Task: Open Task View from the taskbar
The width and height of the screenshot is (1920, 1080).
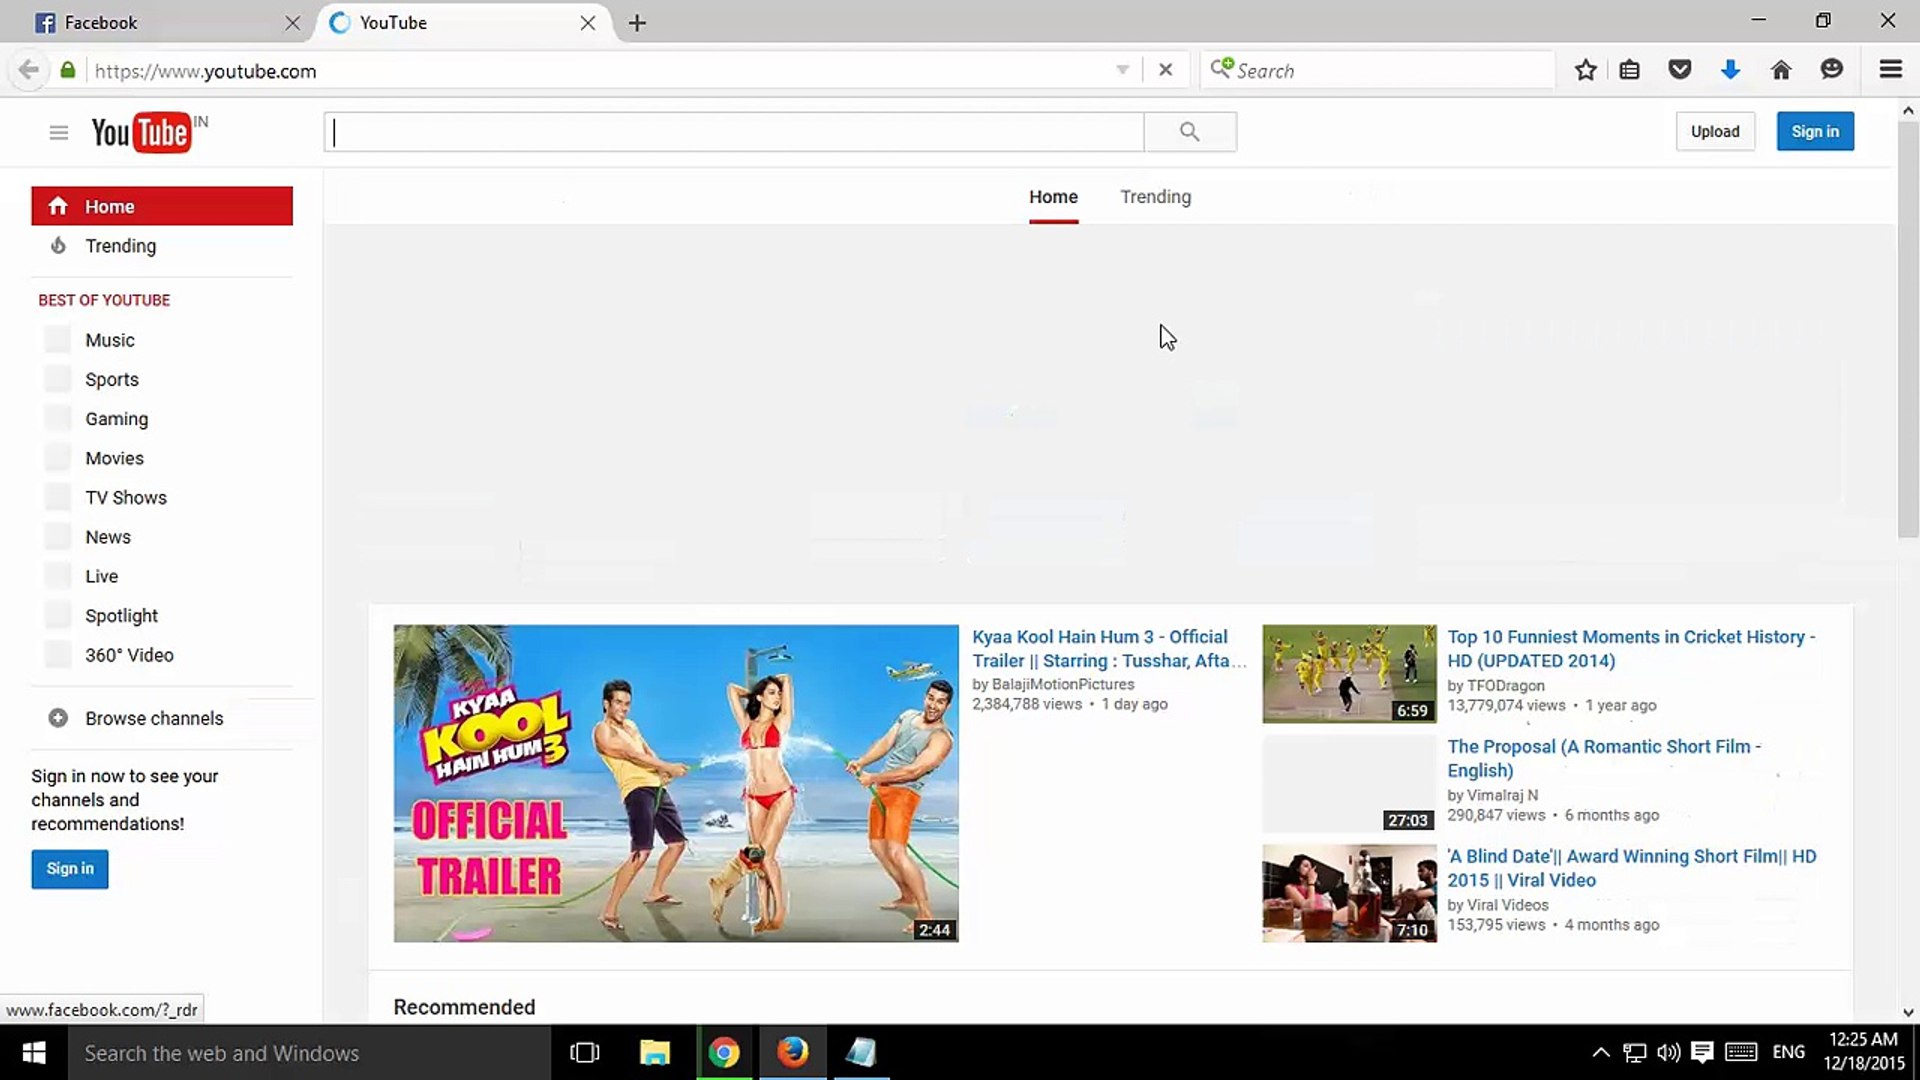Action: (585, 1052)
